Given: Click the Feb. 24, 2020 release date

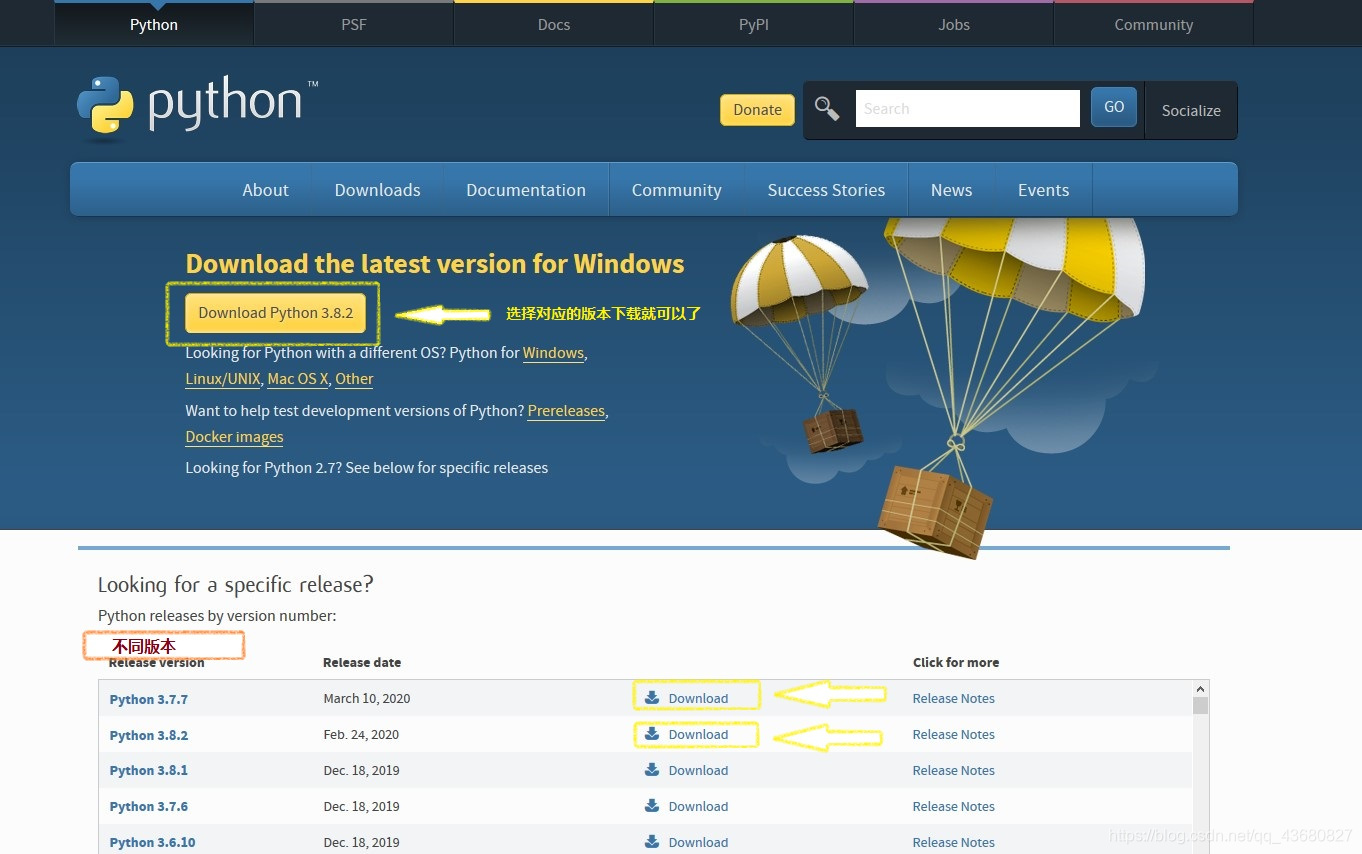Looking at the screenshot, I should [361, 735].
